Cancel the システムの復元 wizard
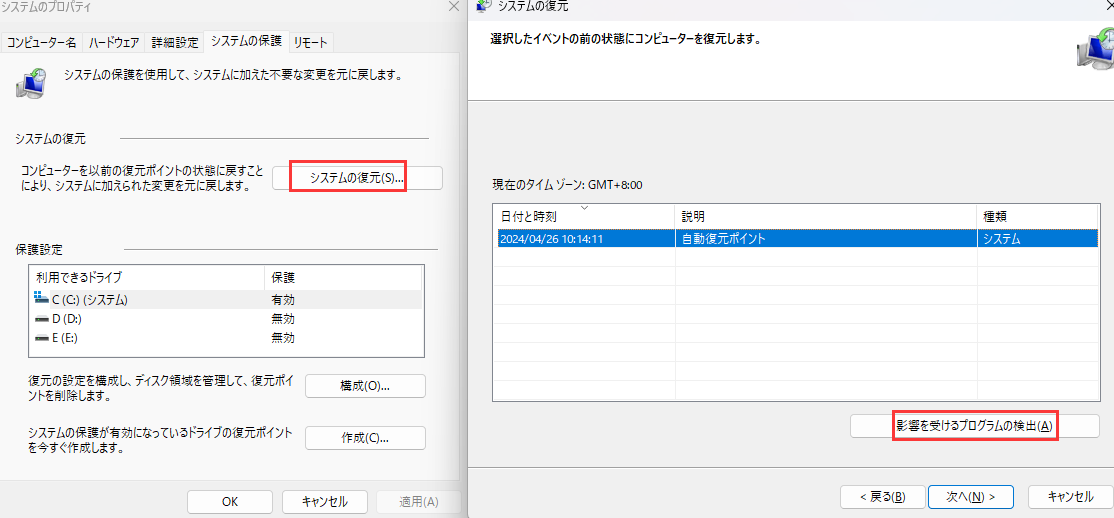The width and height of the screenshot is (1114, 518). pyautogui.click(x=1071, y=497)
